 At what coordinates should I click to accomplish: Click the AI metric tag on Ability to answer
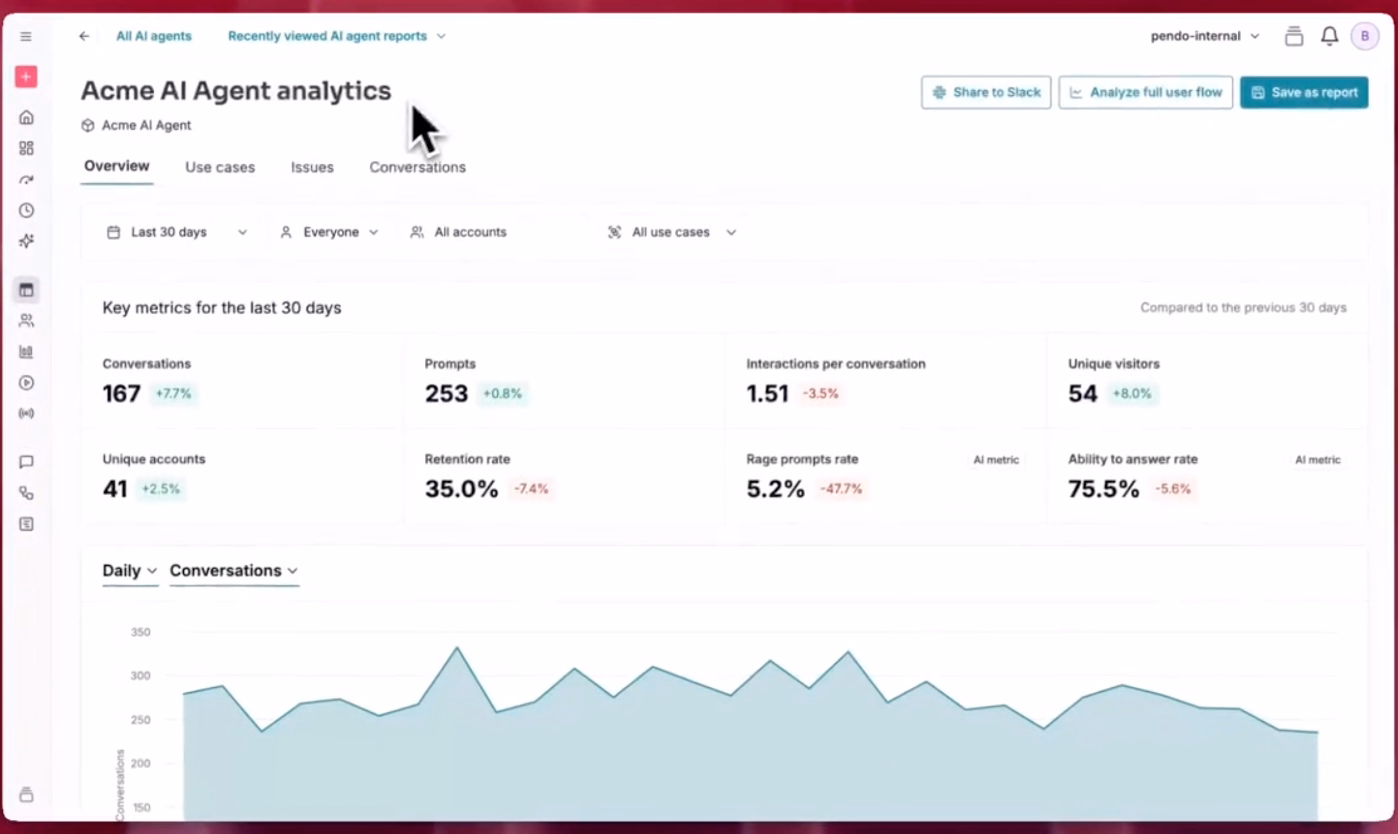click(1318, 460)
